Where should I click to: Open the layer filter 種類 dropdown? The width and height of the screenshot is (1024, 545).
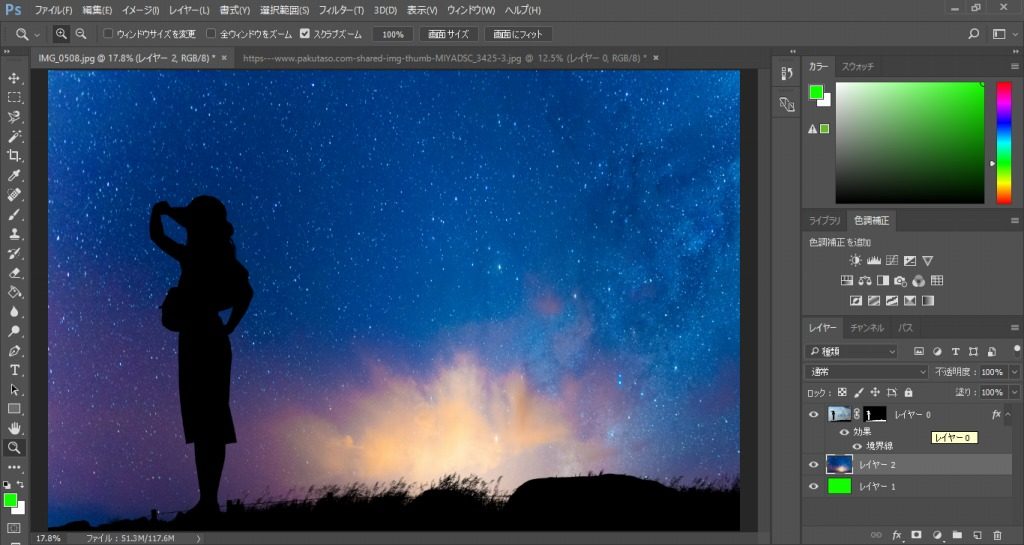coord(851,352)
